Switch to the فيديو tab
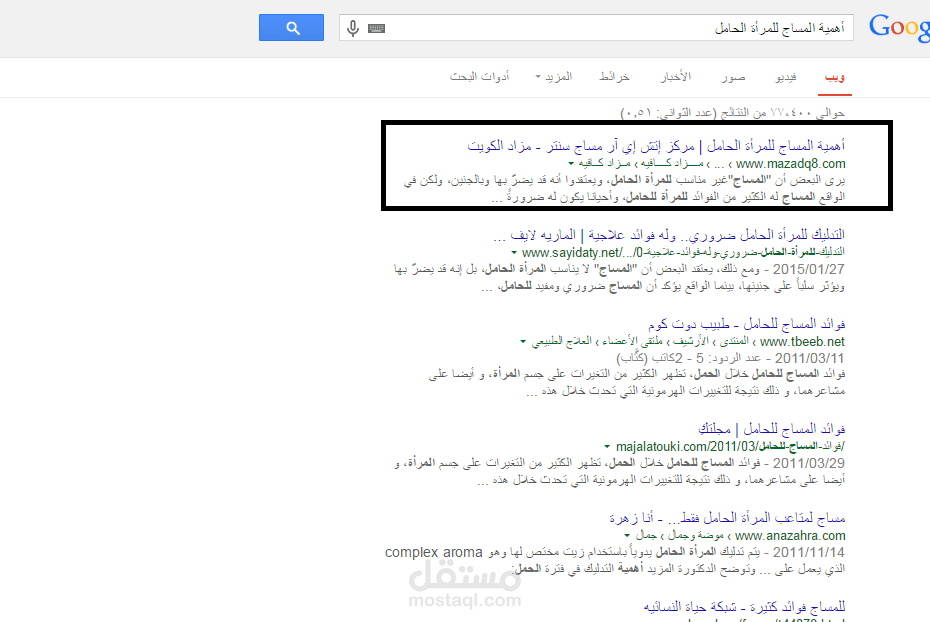 pos(786,77)
